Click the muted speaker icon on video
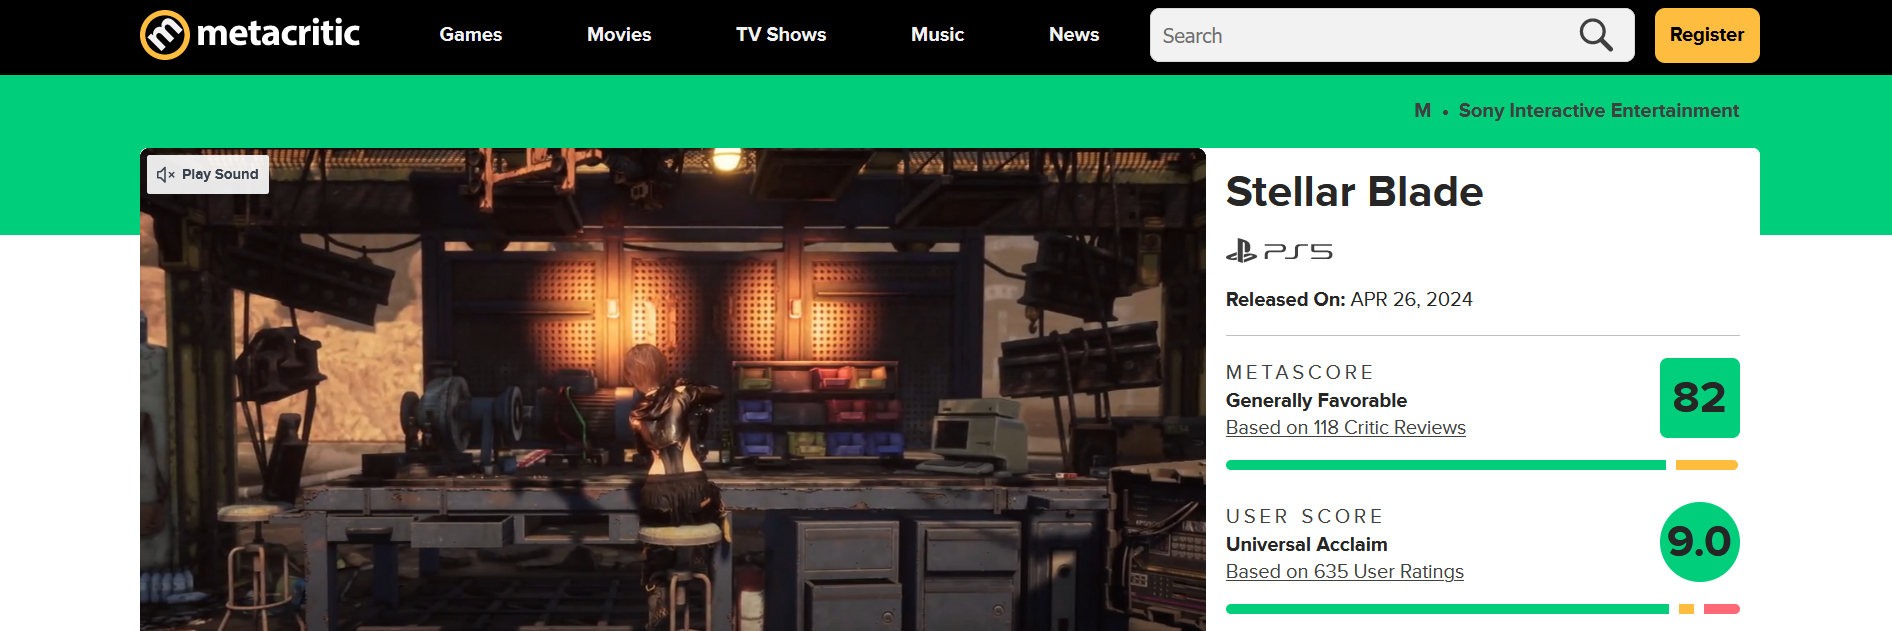 [166, 174]
